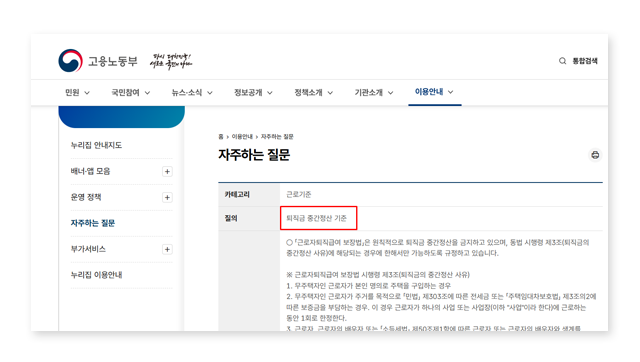Expand chevron next to 정보공개
This screenshot has height=362, width=640.
[270, 93]
